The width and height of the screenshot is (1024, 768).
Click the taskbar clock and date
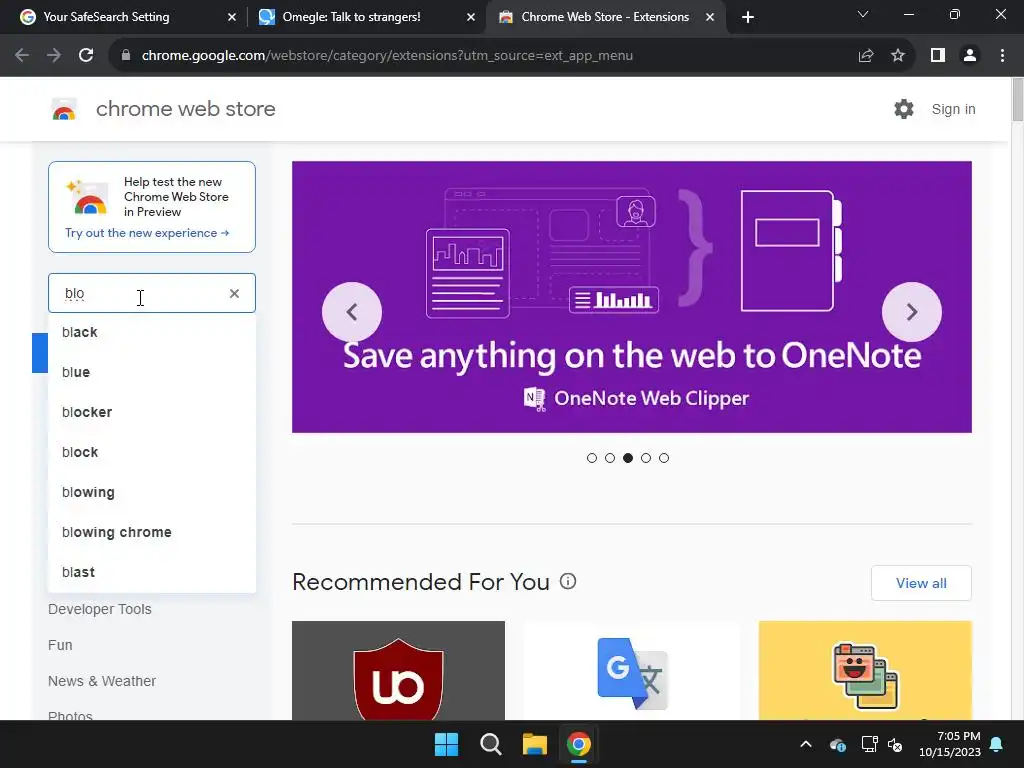tap(950, 744)
